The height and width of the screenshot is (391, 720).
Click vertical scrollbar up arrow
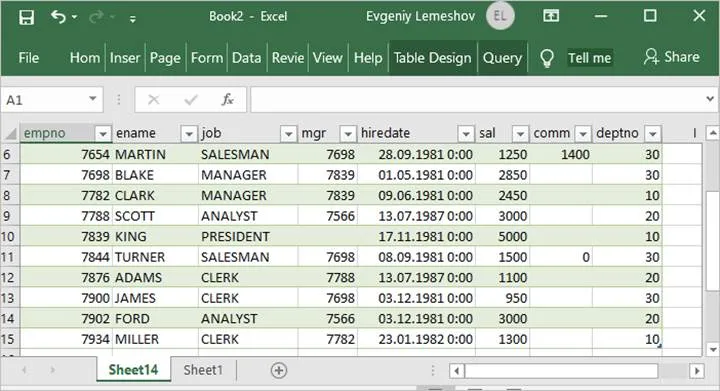[713, 133]
